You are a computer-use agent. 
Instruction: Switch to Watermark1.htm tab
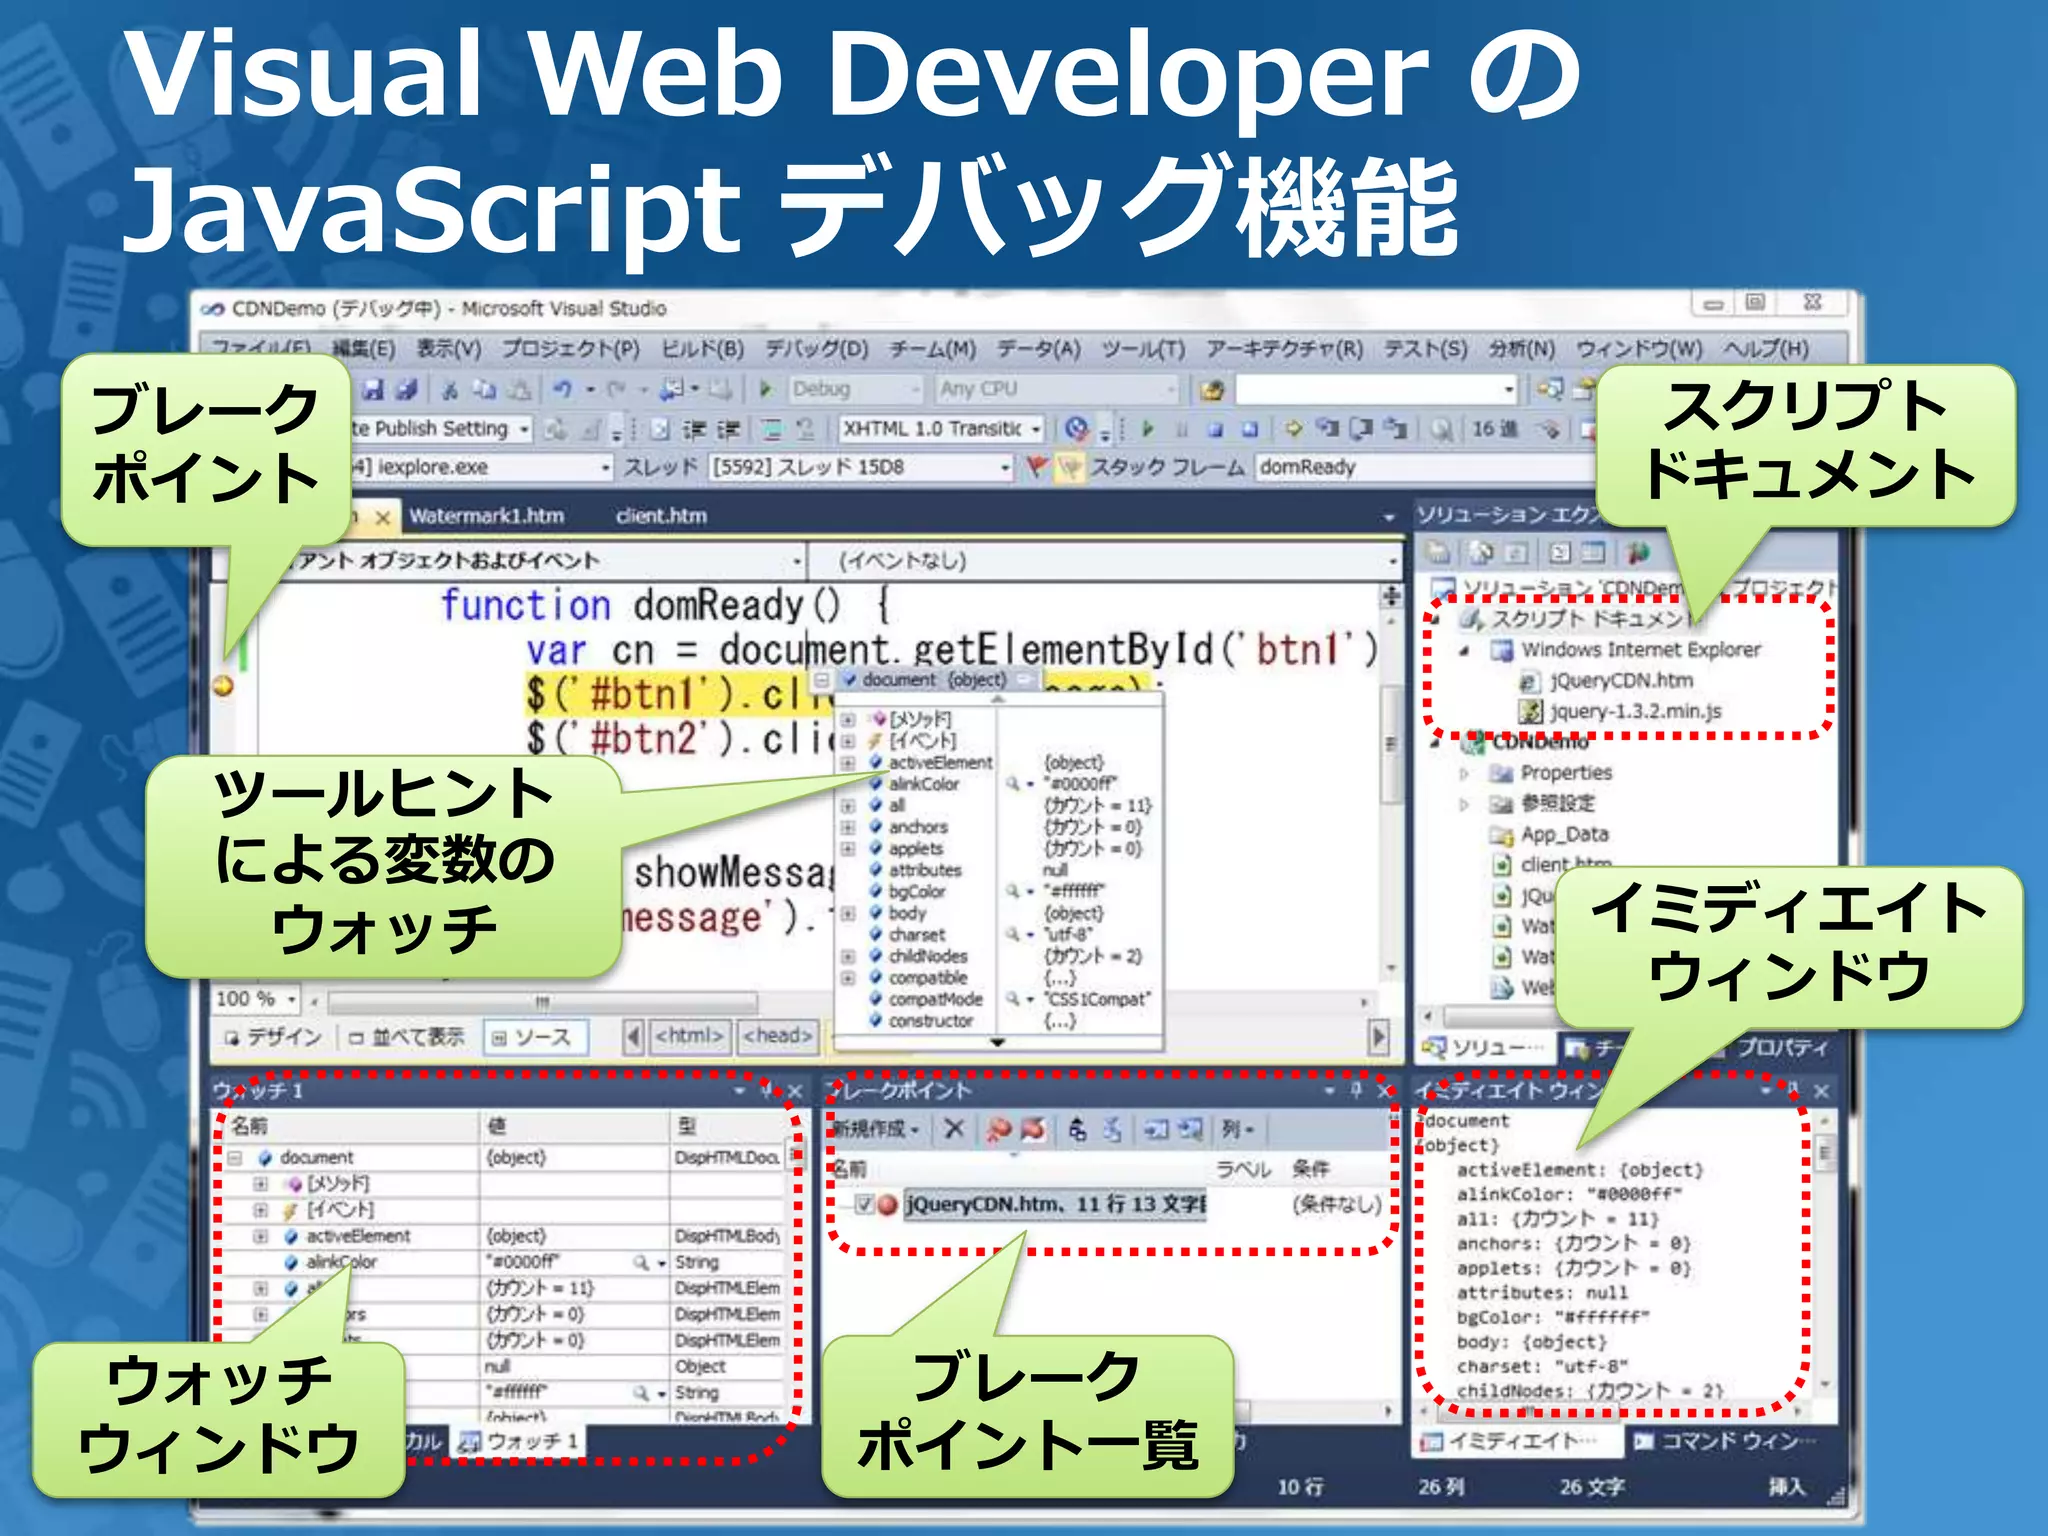click(x=487, y=516)
